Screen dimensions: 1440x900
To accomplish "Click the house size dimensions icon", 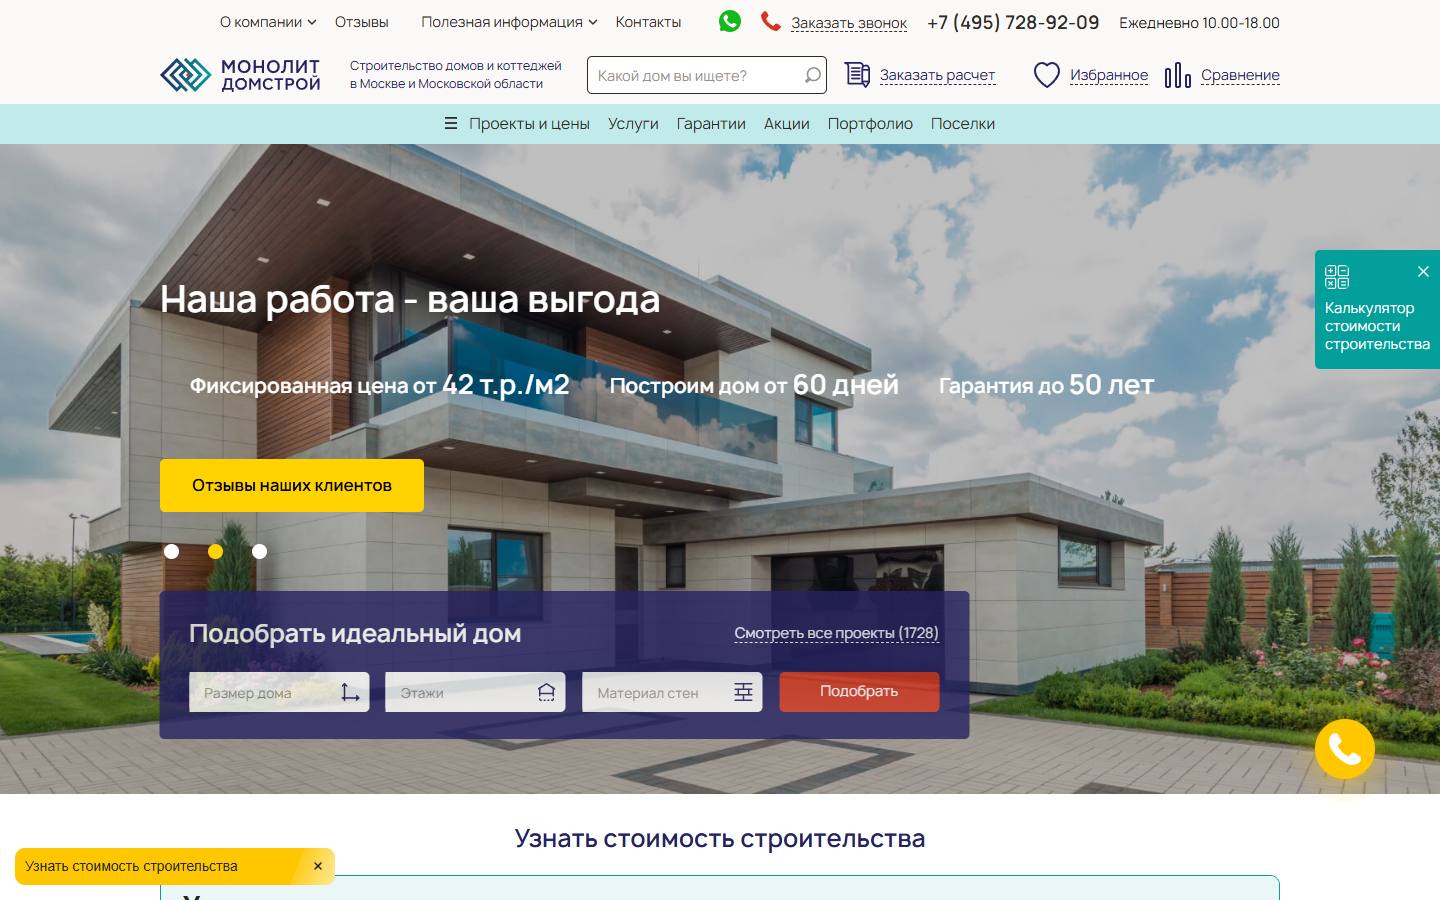I will click(350, 692).
